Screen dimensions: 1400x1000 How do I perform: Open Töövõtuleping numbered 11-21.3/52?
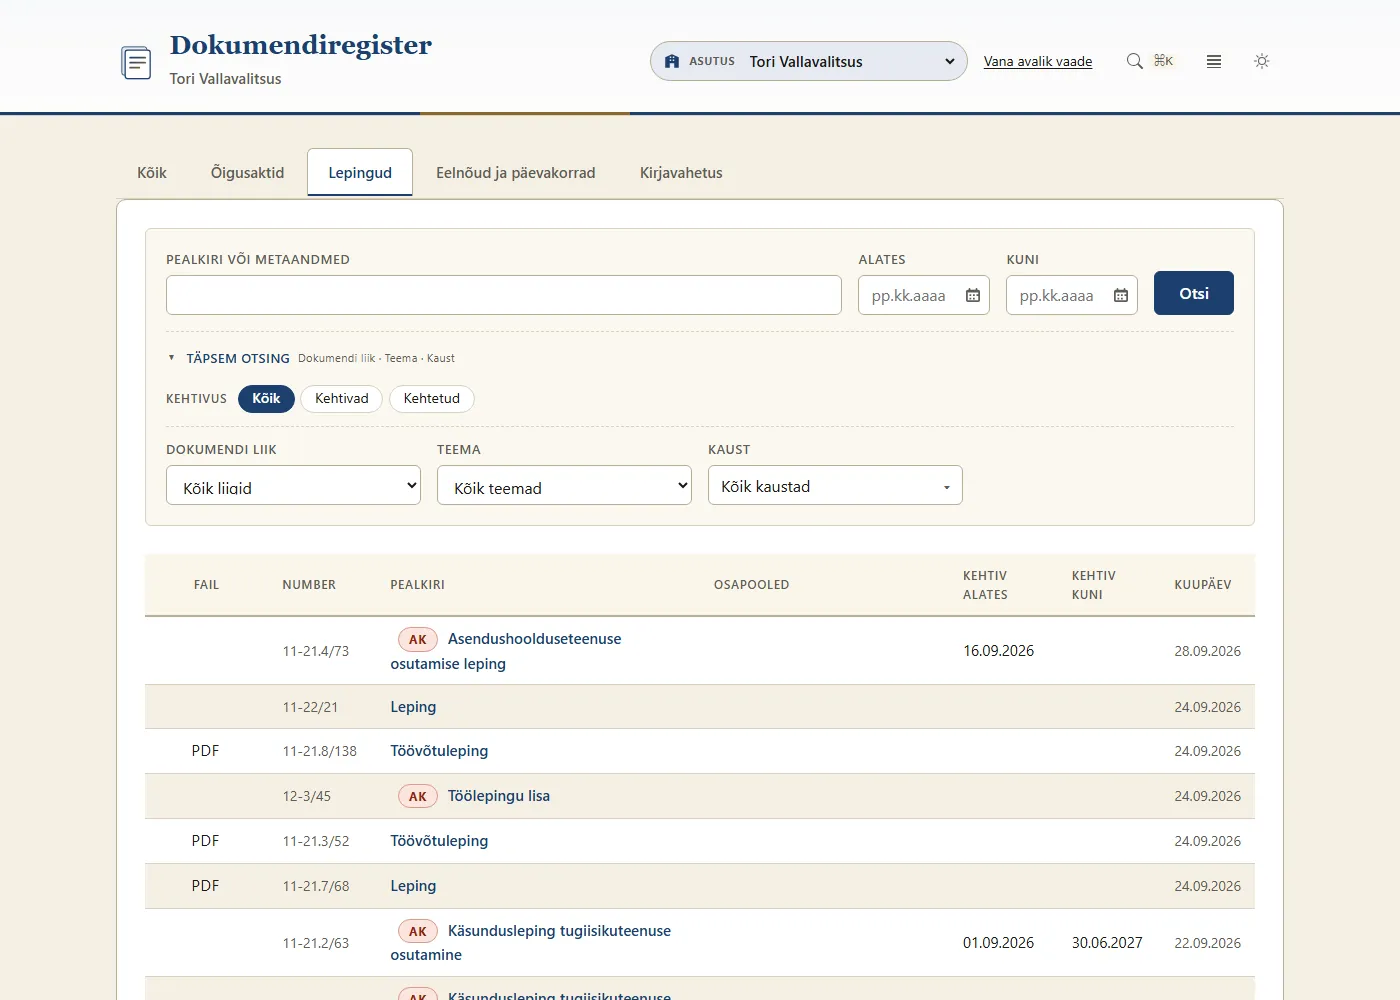439,841
